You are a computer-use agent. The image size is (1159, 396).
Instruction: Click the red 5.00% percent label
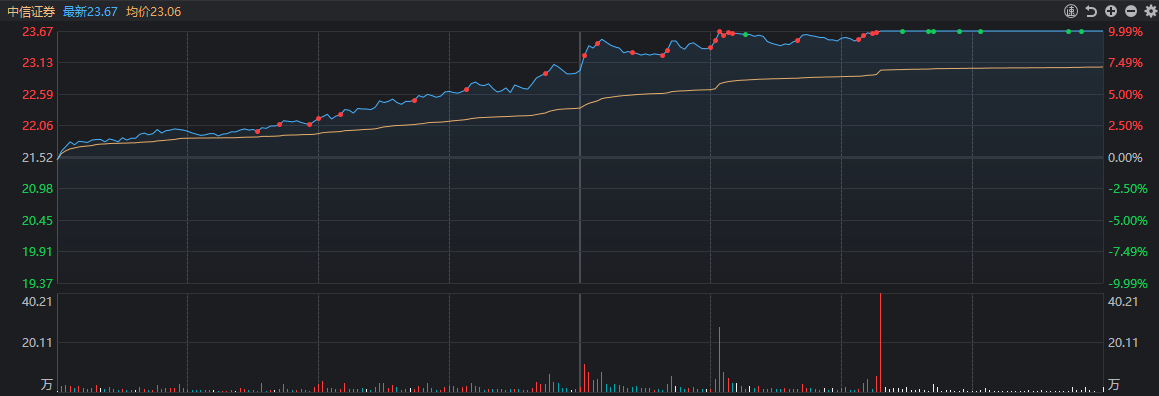(x=1126, y=95)
